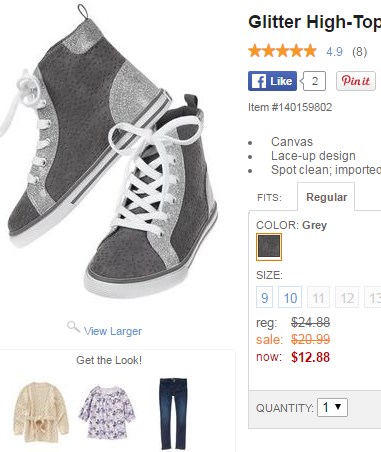This screenshot has height=452, width=381.
Task: Click the dark blue jeans thumbnail
Action: pyautogui.click(x=173, y=413)
